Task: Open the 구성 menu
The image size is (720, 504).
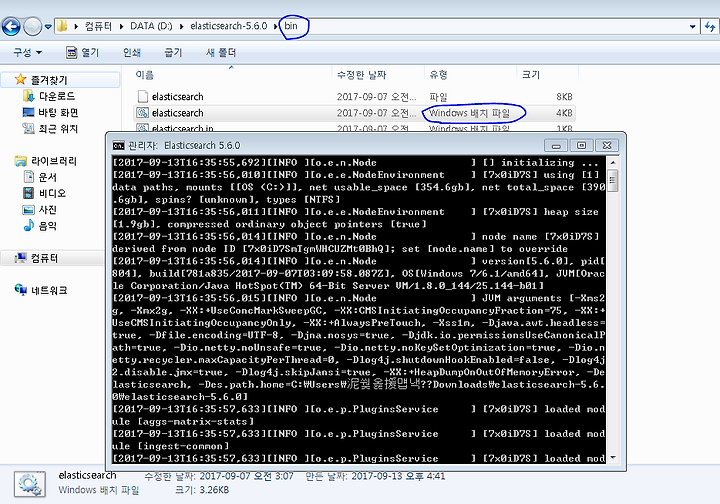Action: tap(28, 52)
